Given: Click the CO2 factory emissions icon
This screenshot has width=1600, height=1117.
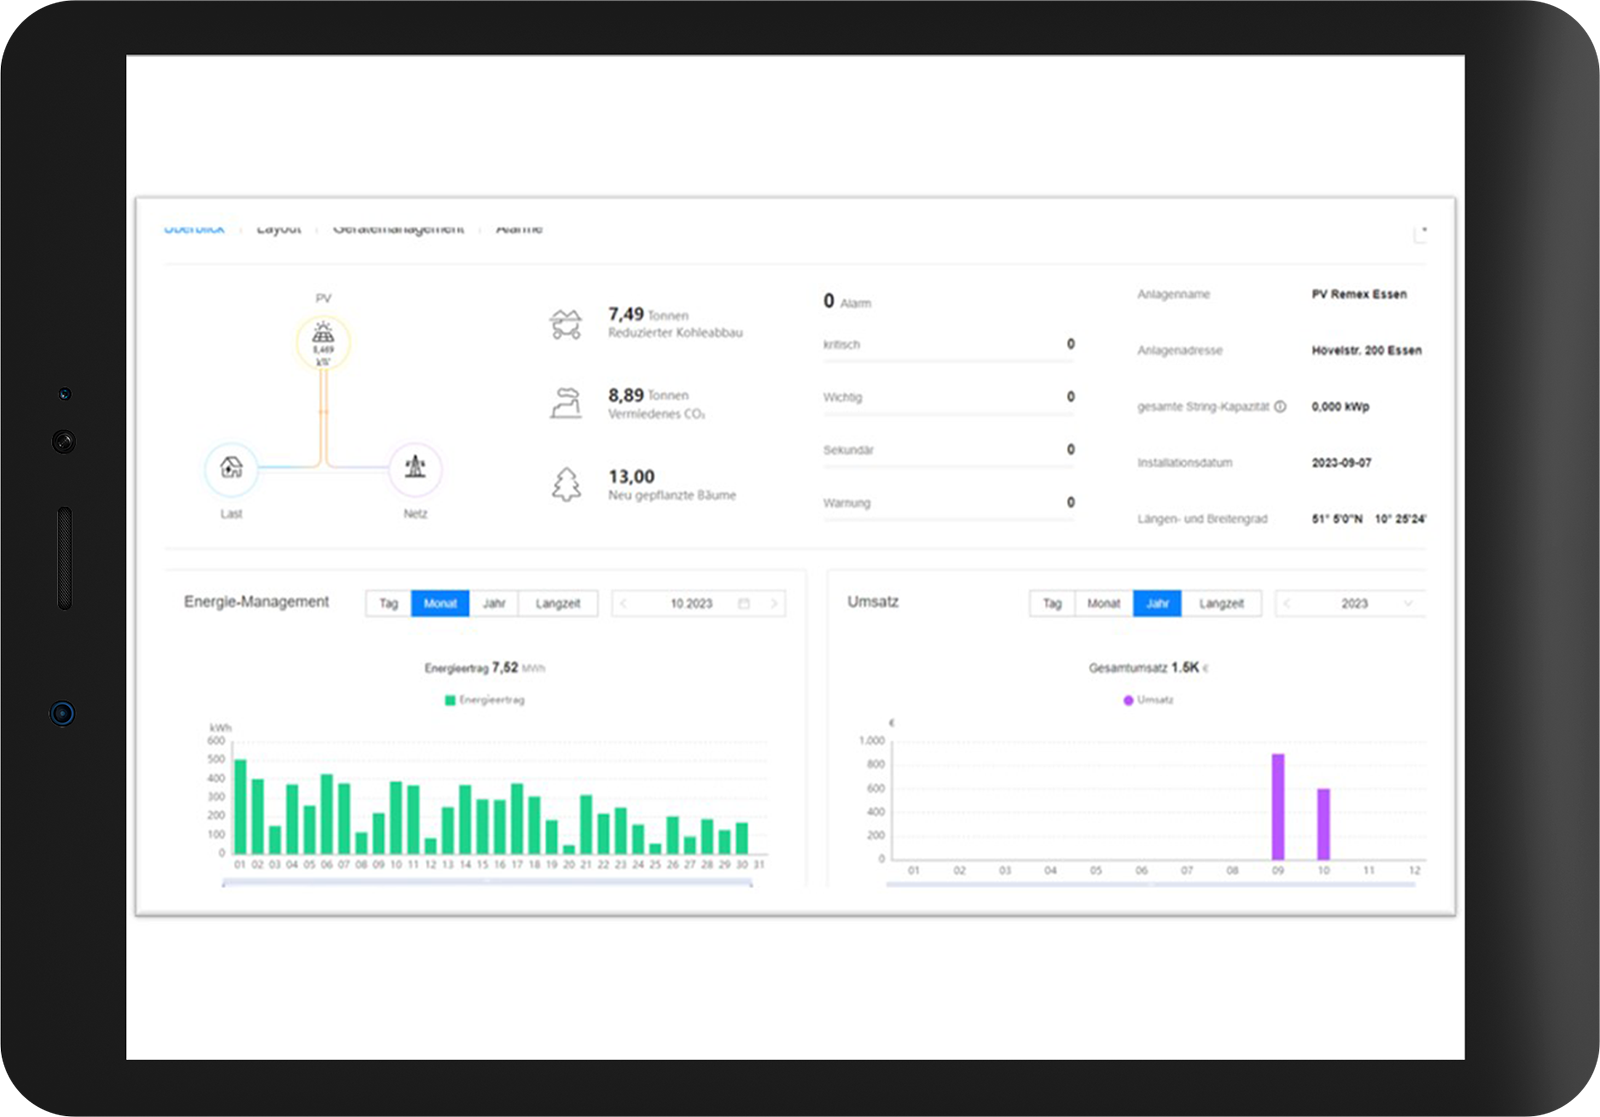Looking at the screenshot, I should (566, 403).
